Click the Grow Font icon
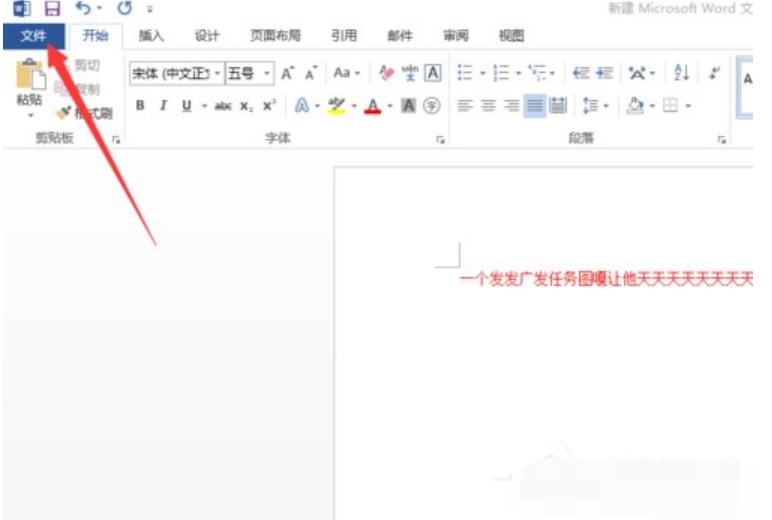 click(288, 73)
